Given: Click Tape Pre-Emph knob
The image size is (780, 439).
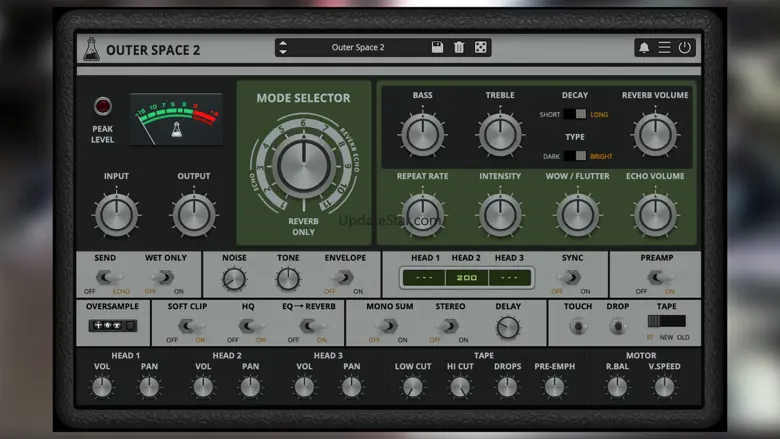Looking at the screenshot, I should (x=554, y=387).
